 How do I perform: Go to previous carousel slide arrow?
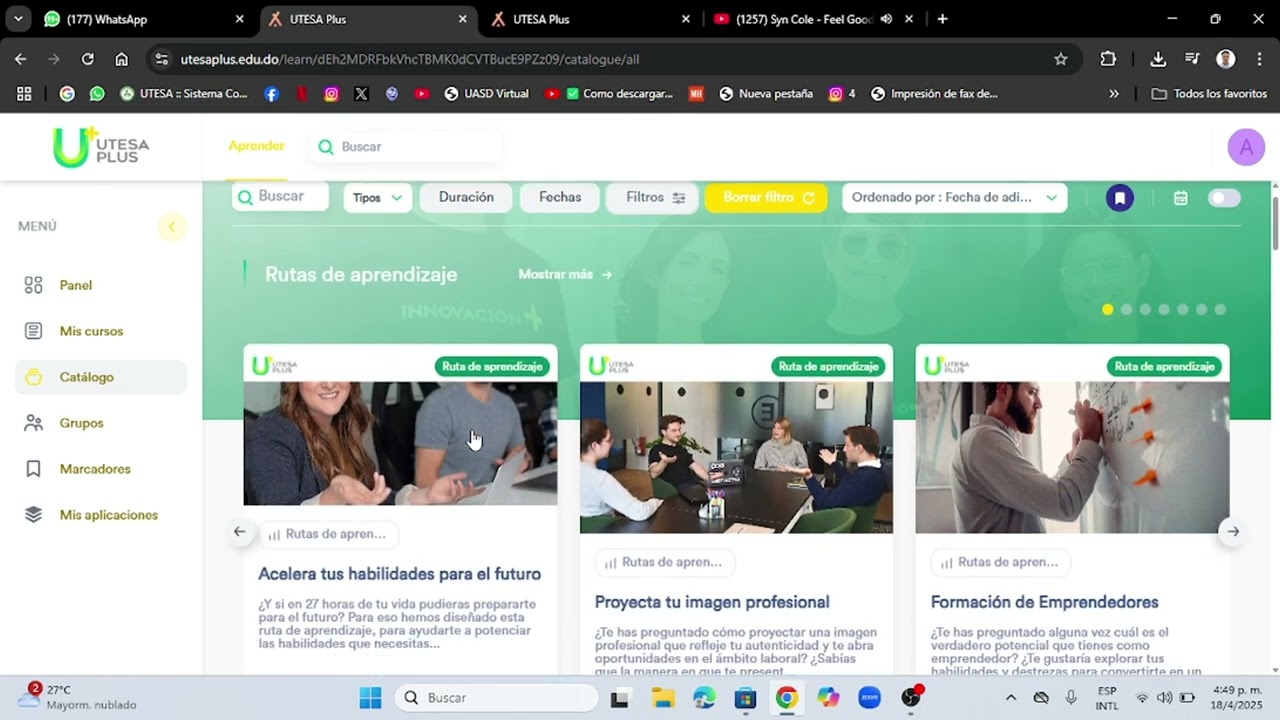pos(239,532)
